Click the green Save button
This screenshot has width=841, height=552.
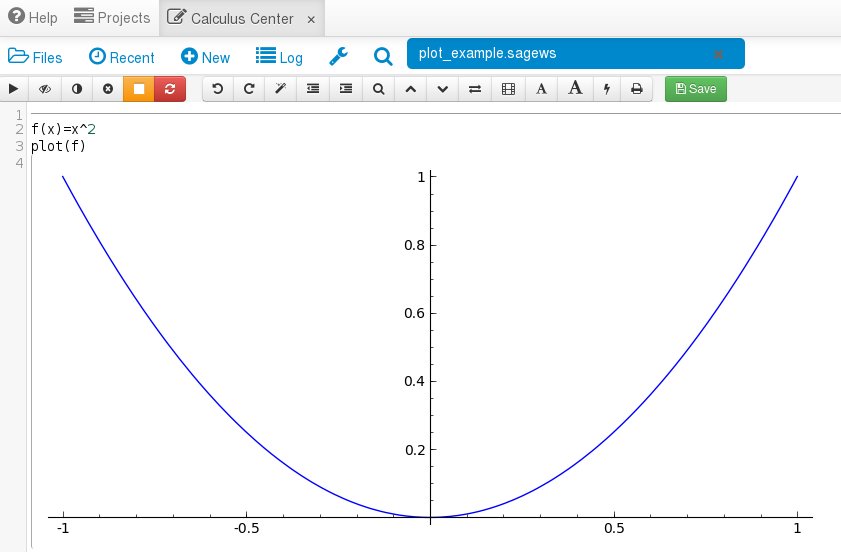point(696,89)
